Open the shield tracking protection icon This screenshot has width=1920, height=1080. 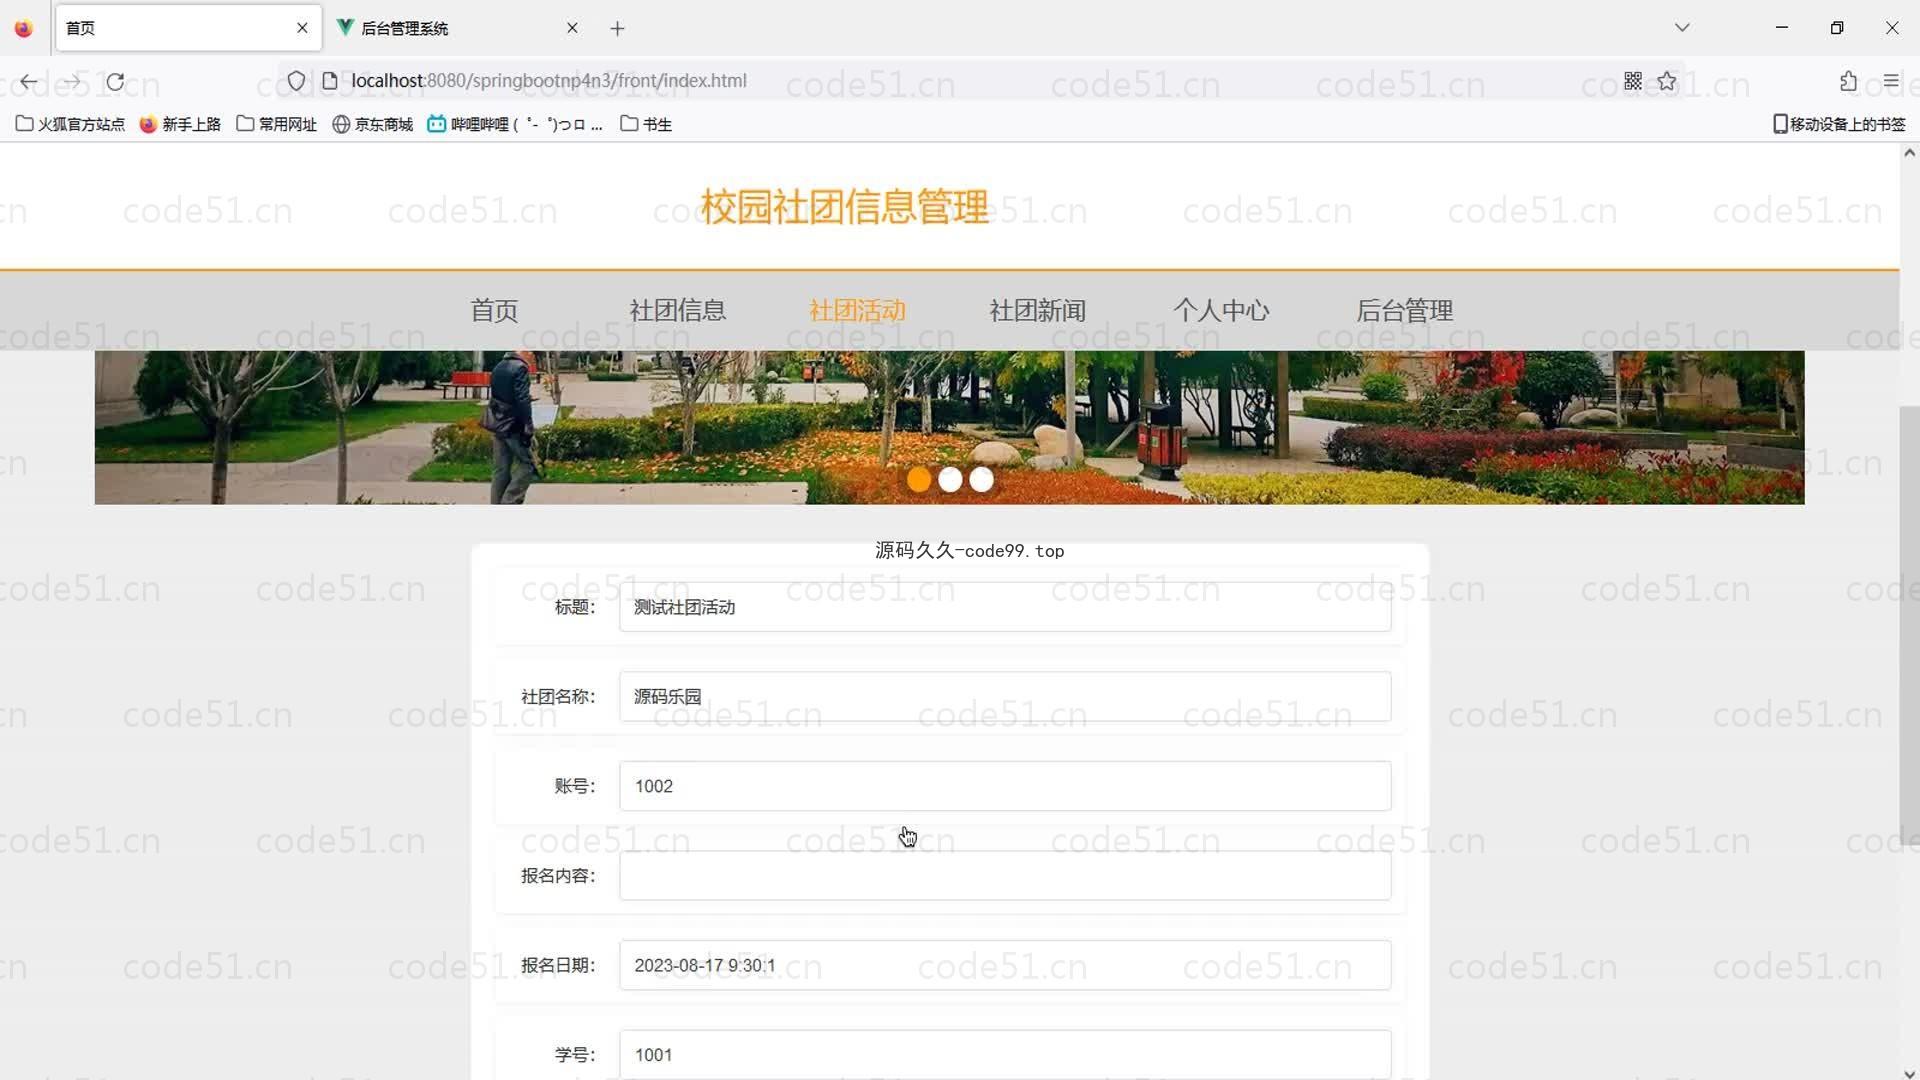click(x=296, y=81)
